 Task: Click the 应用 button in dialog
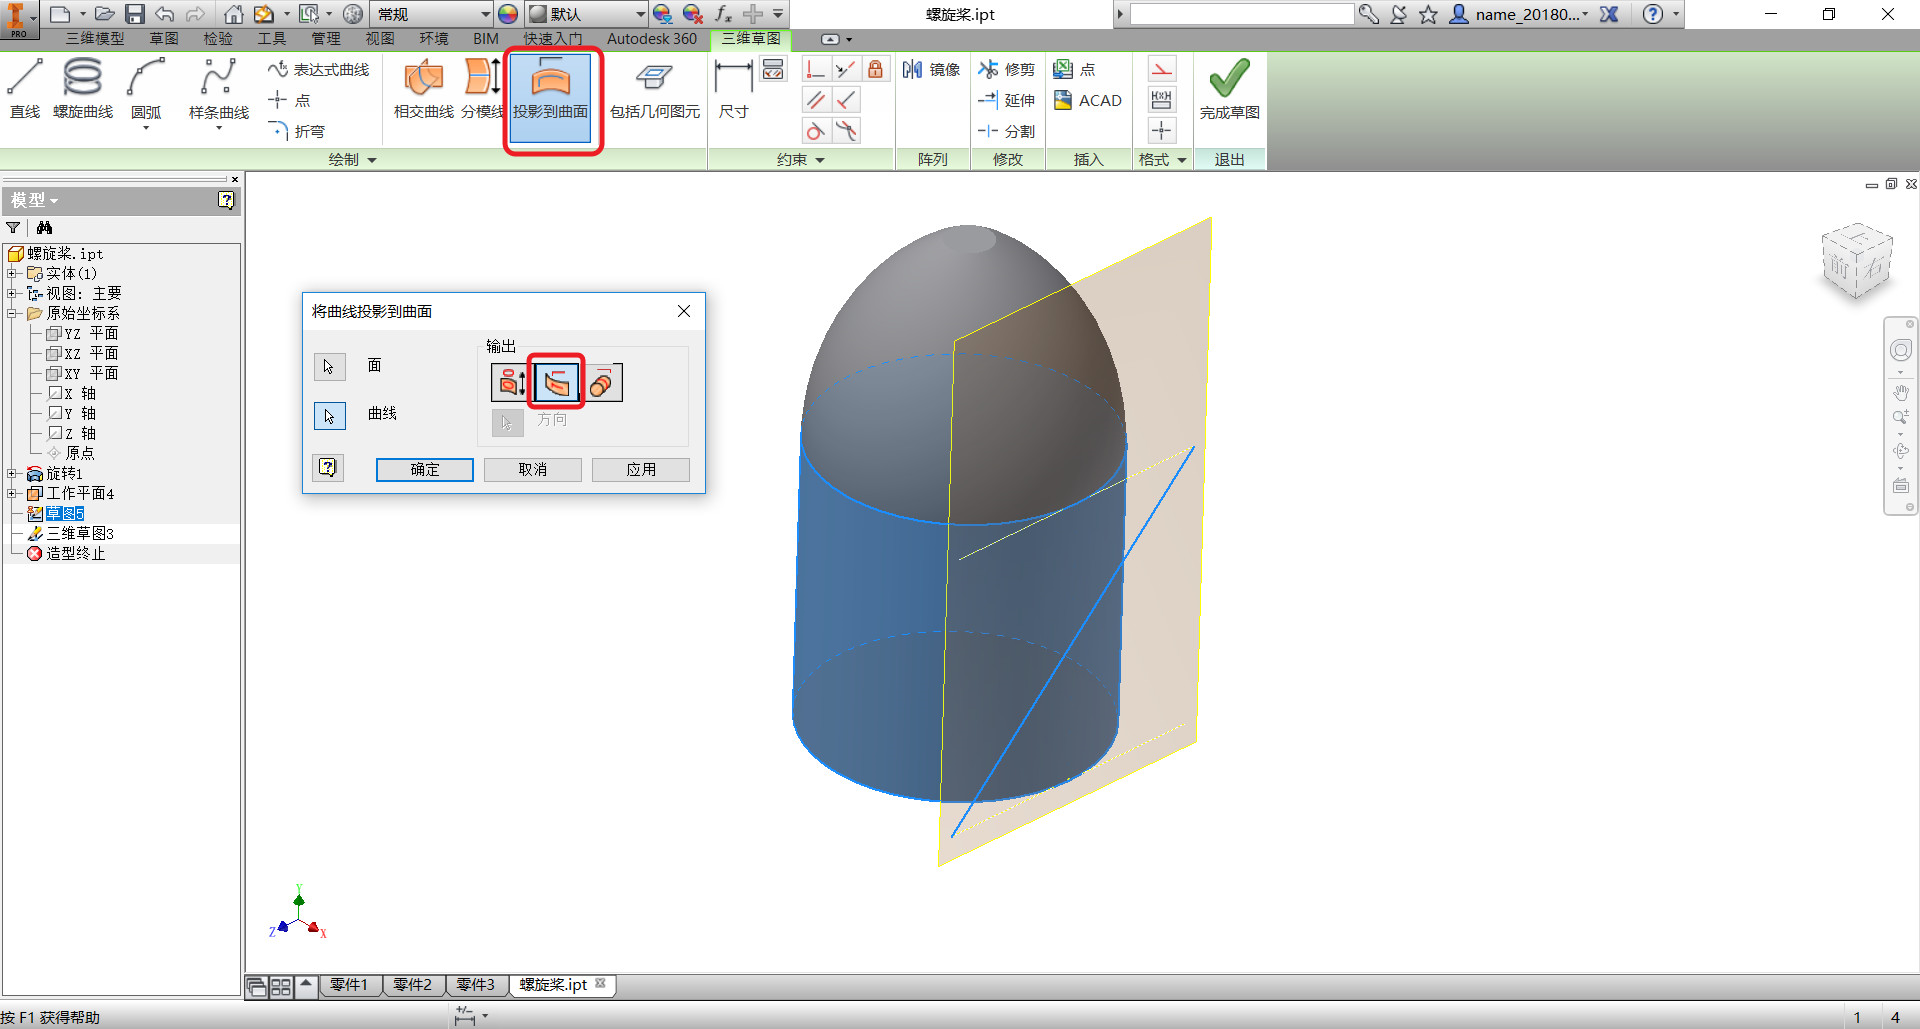click(641, 469)
